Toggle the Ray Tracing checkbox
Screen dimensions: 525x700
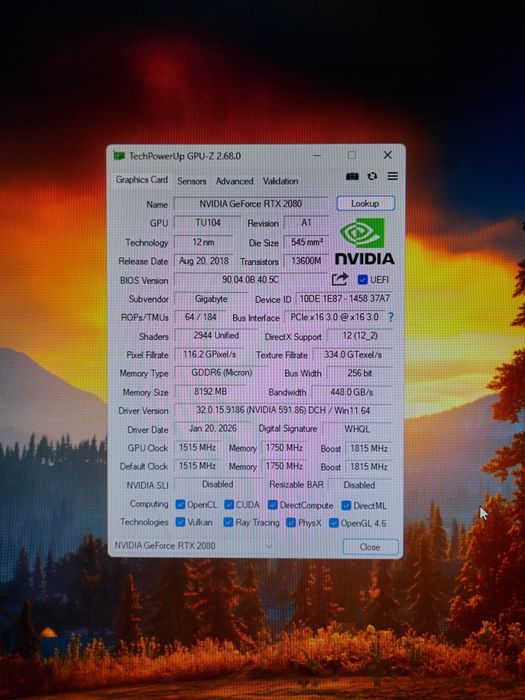pyautogui.click(x=228, y=522)
